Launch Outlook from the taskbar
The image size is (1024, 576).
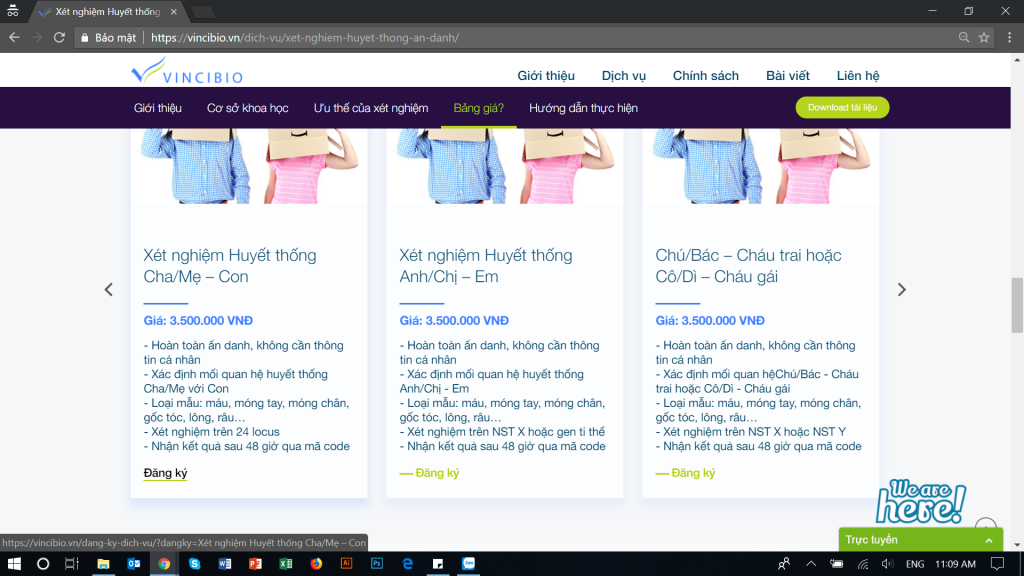pos(134,564)
